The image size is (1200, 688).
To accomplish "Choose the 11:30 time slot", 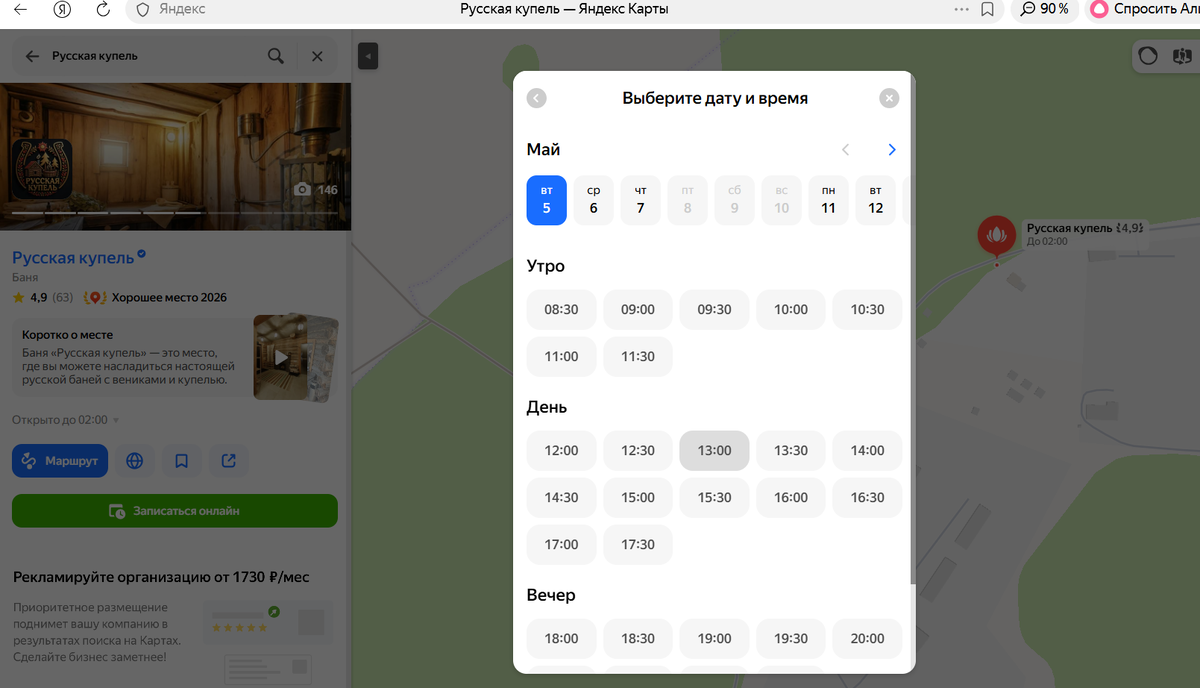I will 638,356.
